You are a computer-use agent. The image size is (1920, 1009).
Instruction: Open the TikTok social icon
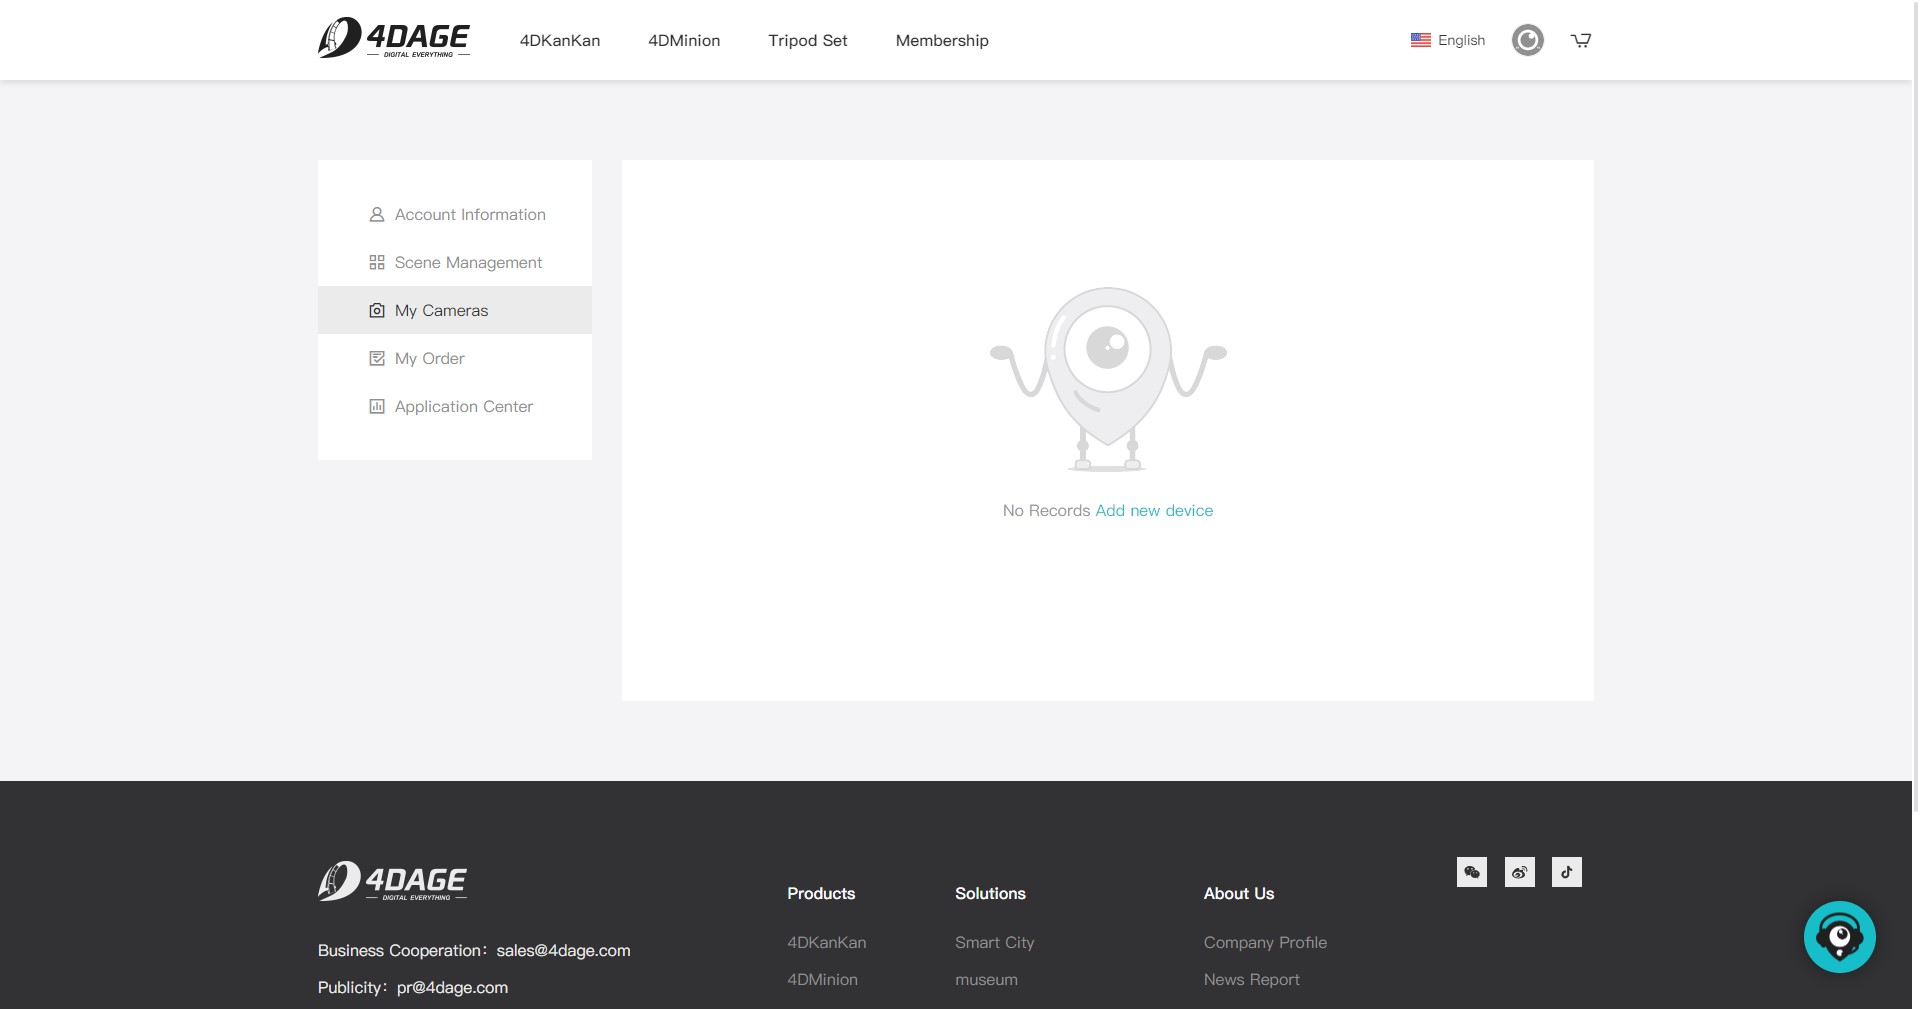1566,872
